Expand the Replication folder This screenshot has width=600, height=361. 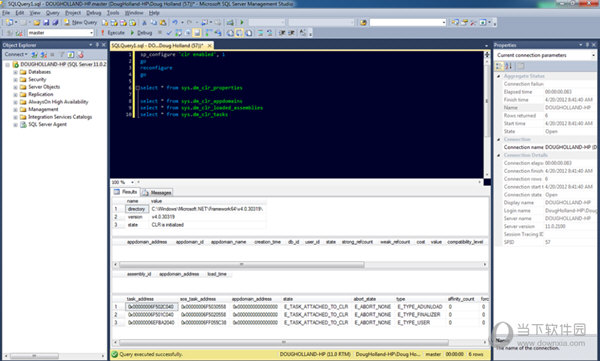[x=15, y=95]
